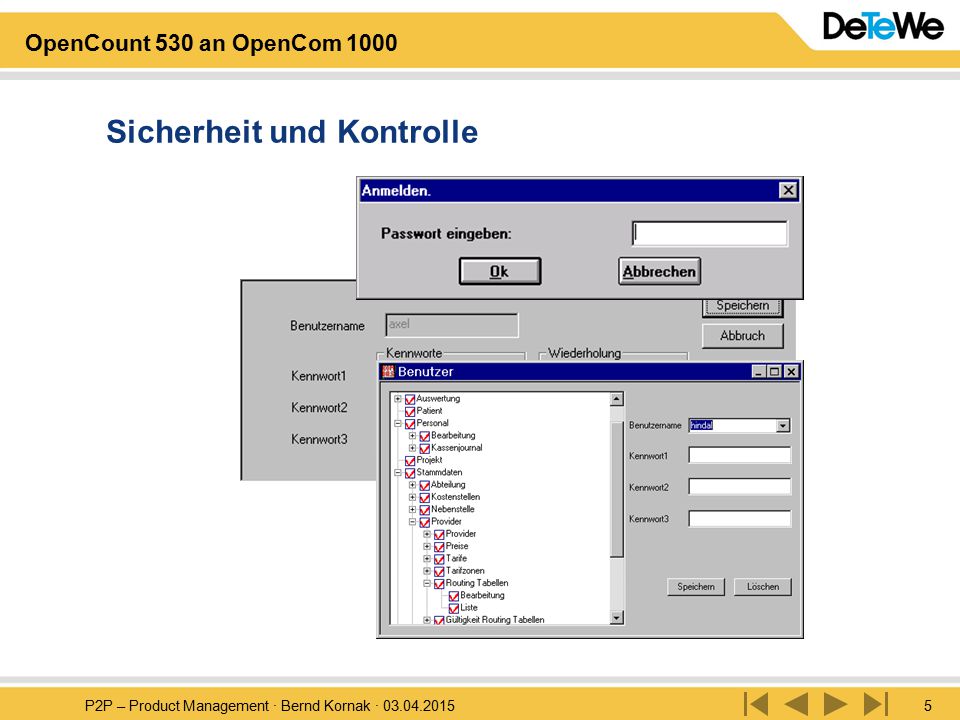
Task: Click the footer text 'P2P – Product Management'
Action: click(x=176, y=706)
